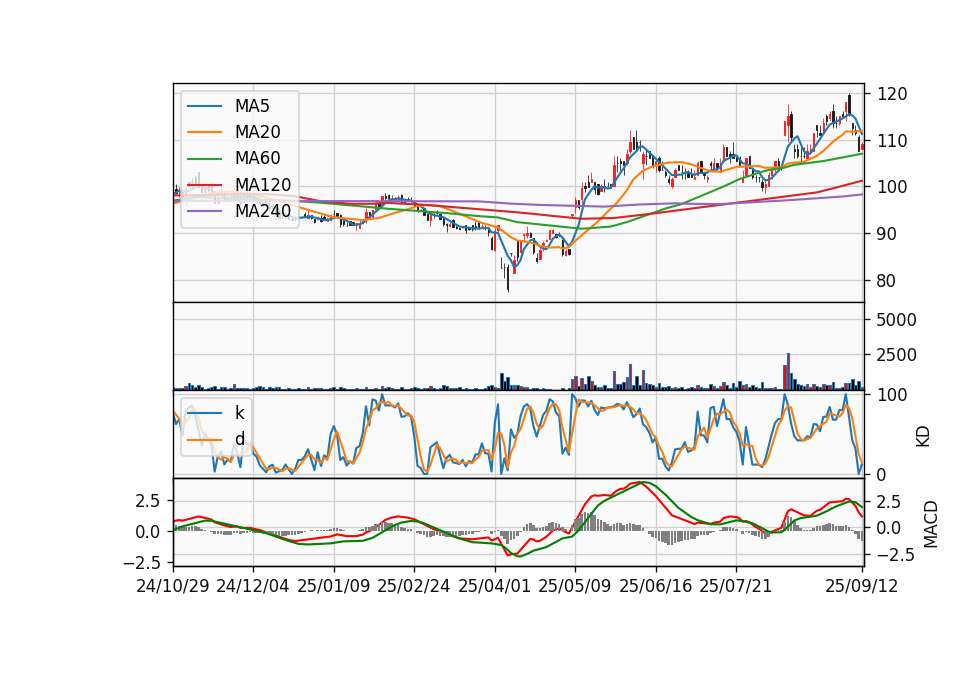The image size is (960, 690).
Task: Click the 90 price axis tick
Action: point(887,234)
